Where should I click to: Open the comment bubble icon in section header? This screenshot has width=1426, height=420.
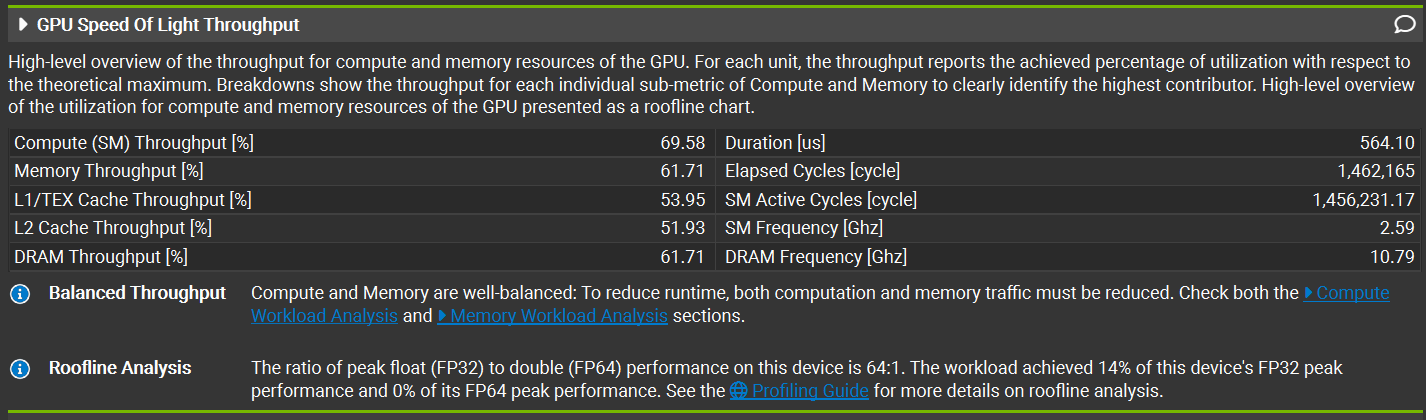point(1403,25)
